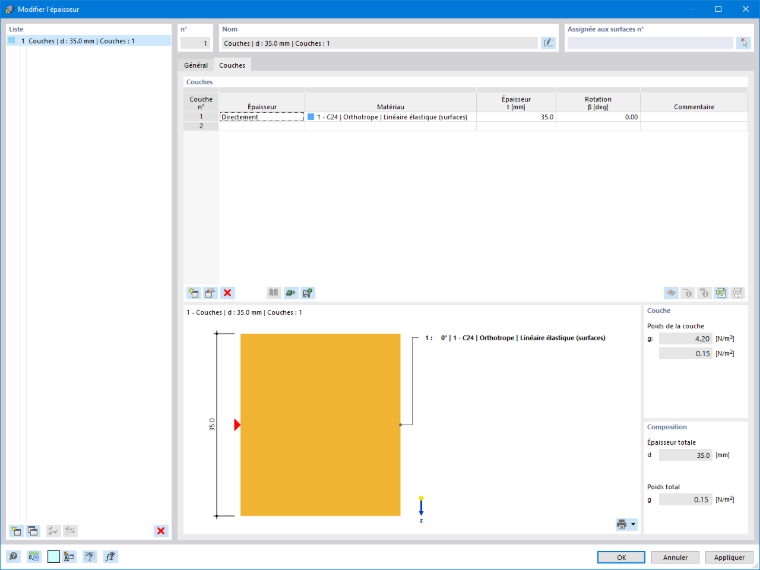760x570 pixels.
Task: Click the green table export icon
Action: (x=721, y=293)
